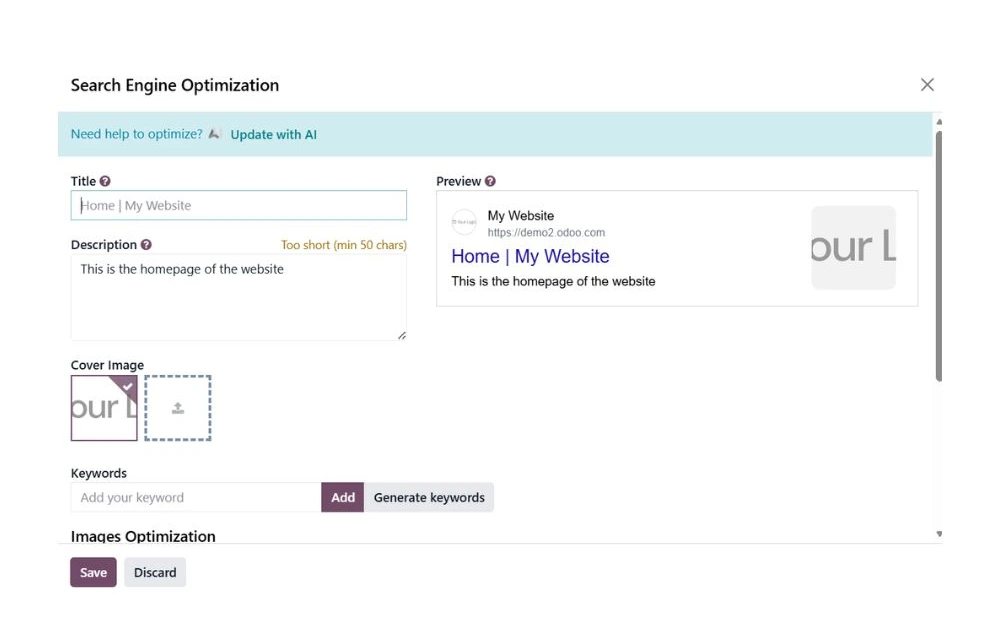Click the Cover Image label
Image resolution: width=1000 pixels, height=633 pixels.
tap(107, 365)
